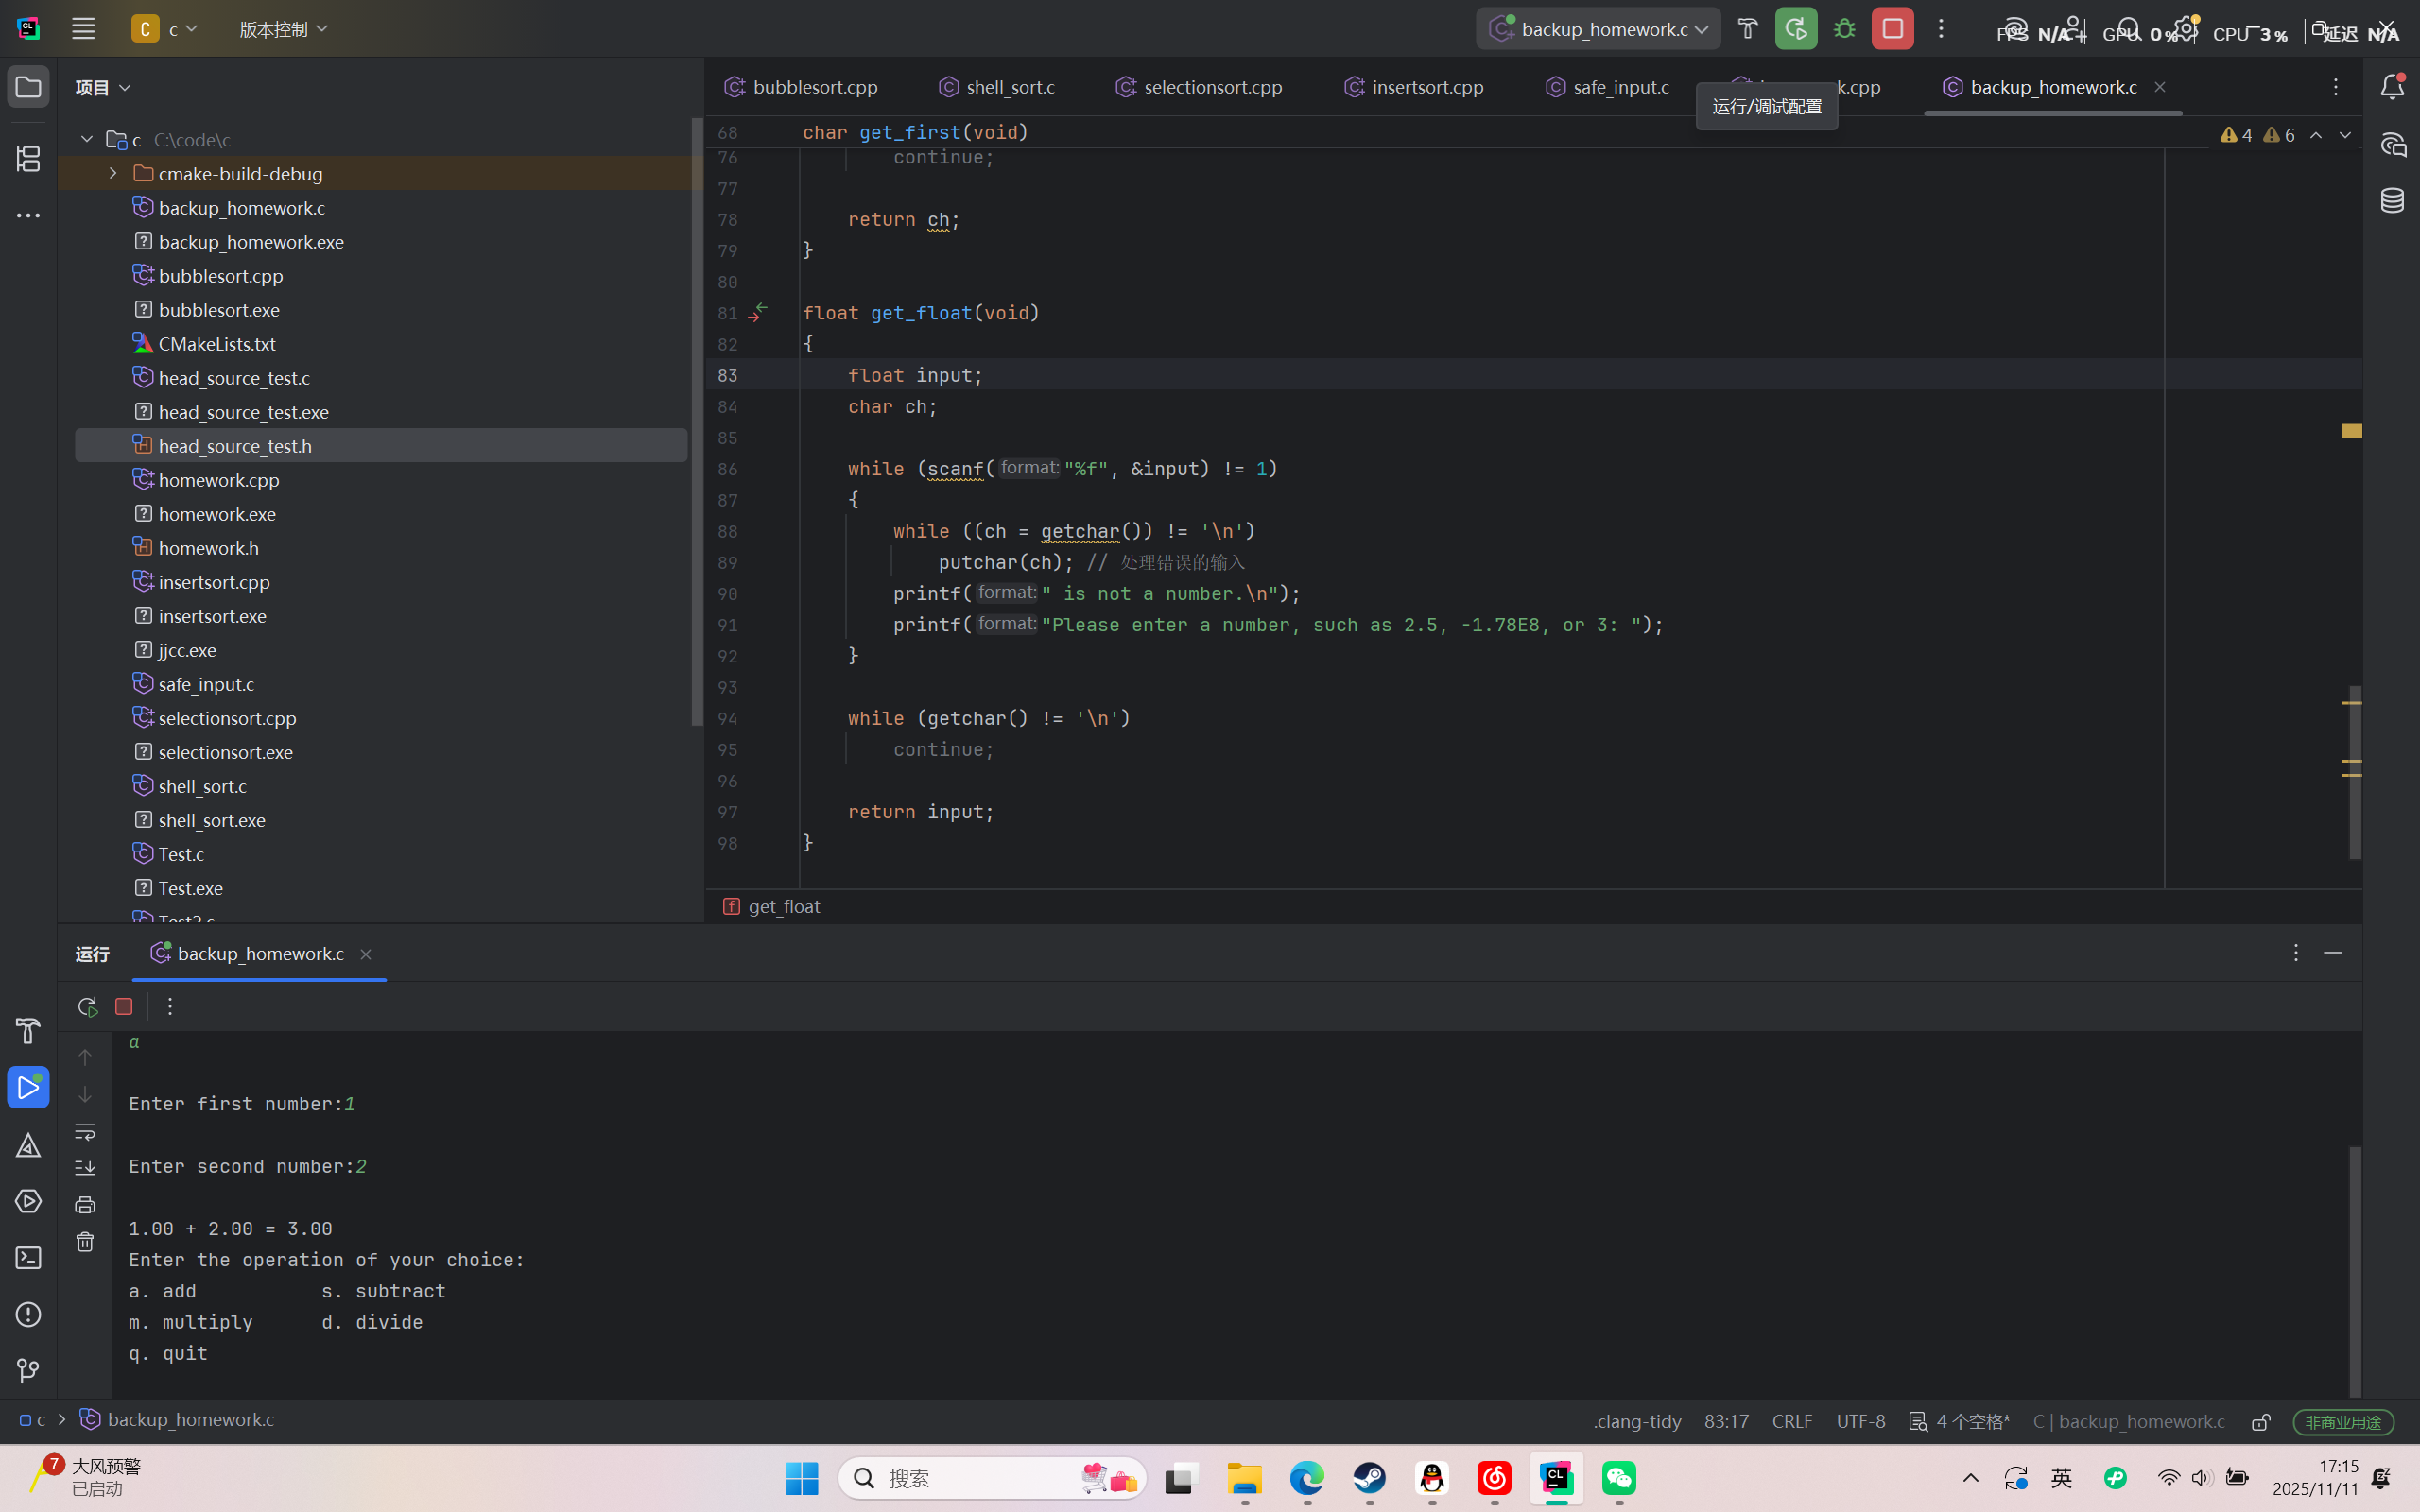
Task: Open homework.cpp in the project tree
Action: click(x=218, y=480)
